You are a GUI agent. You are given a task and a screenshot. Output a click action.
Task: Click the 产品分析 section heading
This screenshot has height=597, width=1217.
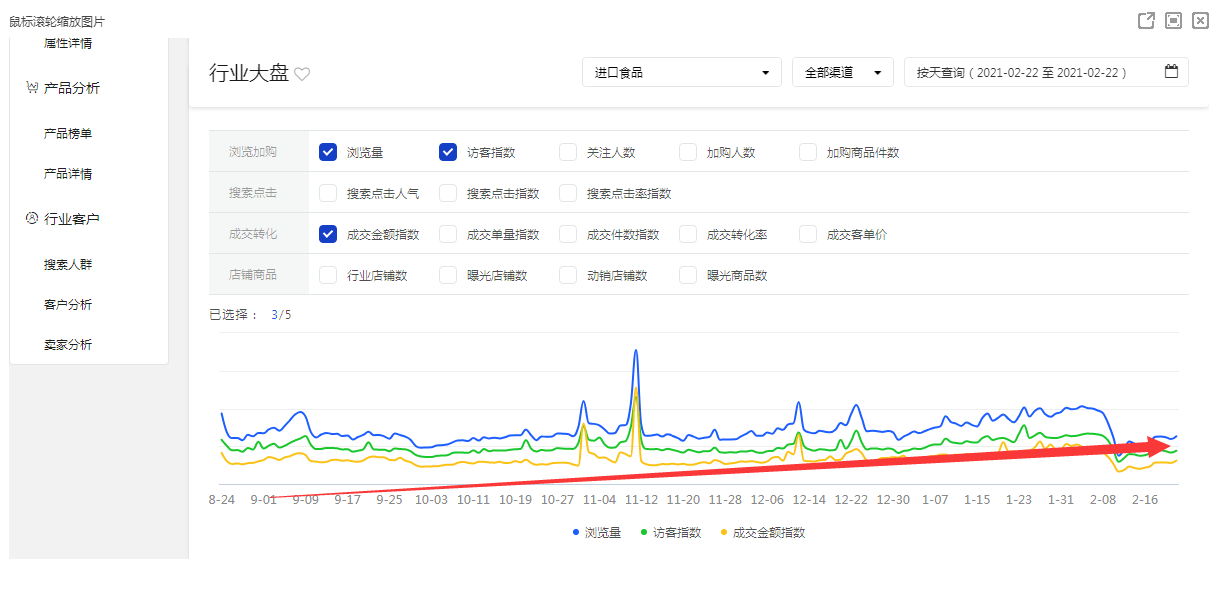72,88
